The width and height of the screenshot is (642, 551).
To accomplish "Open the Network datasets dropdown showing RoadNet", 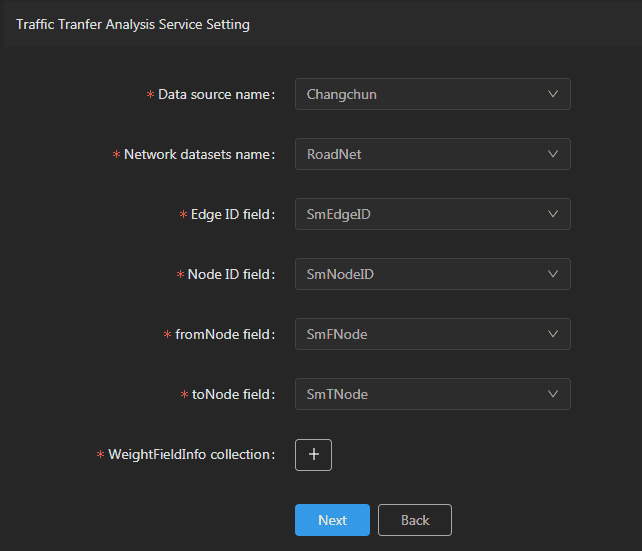I will point(432,154).
